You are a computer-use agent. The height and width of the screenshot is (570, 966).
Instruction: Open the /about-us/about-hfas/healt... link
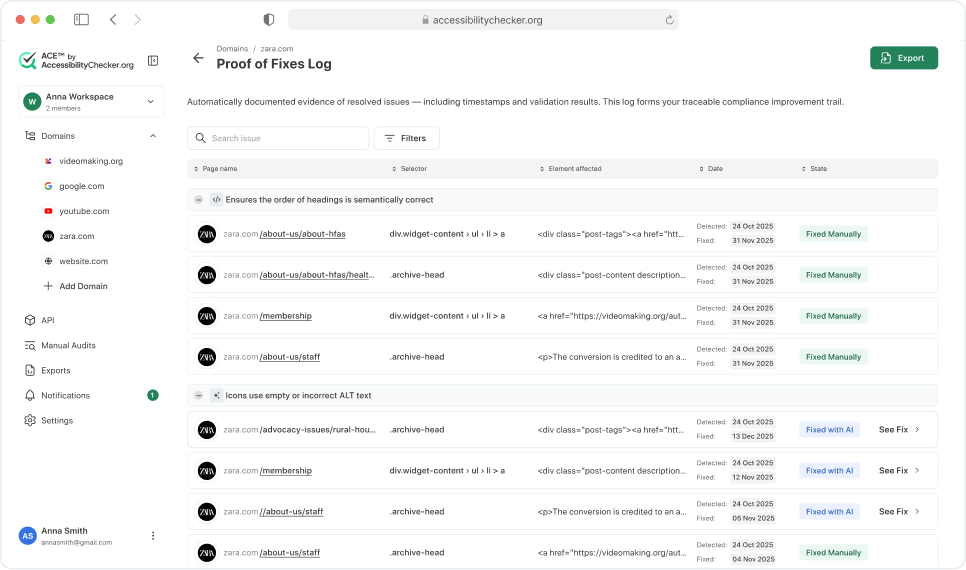click(x=317, y=275)
